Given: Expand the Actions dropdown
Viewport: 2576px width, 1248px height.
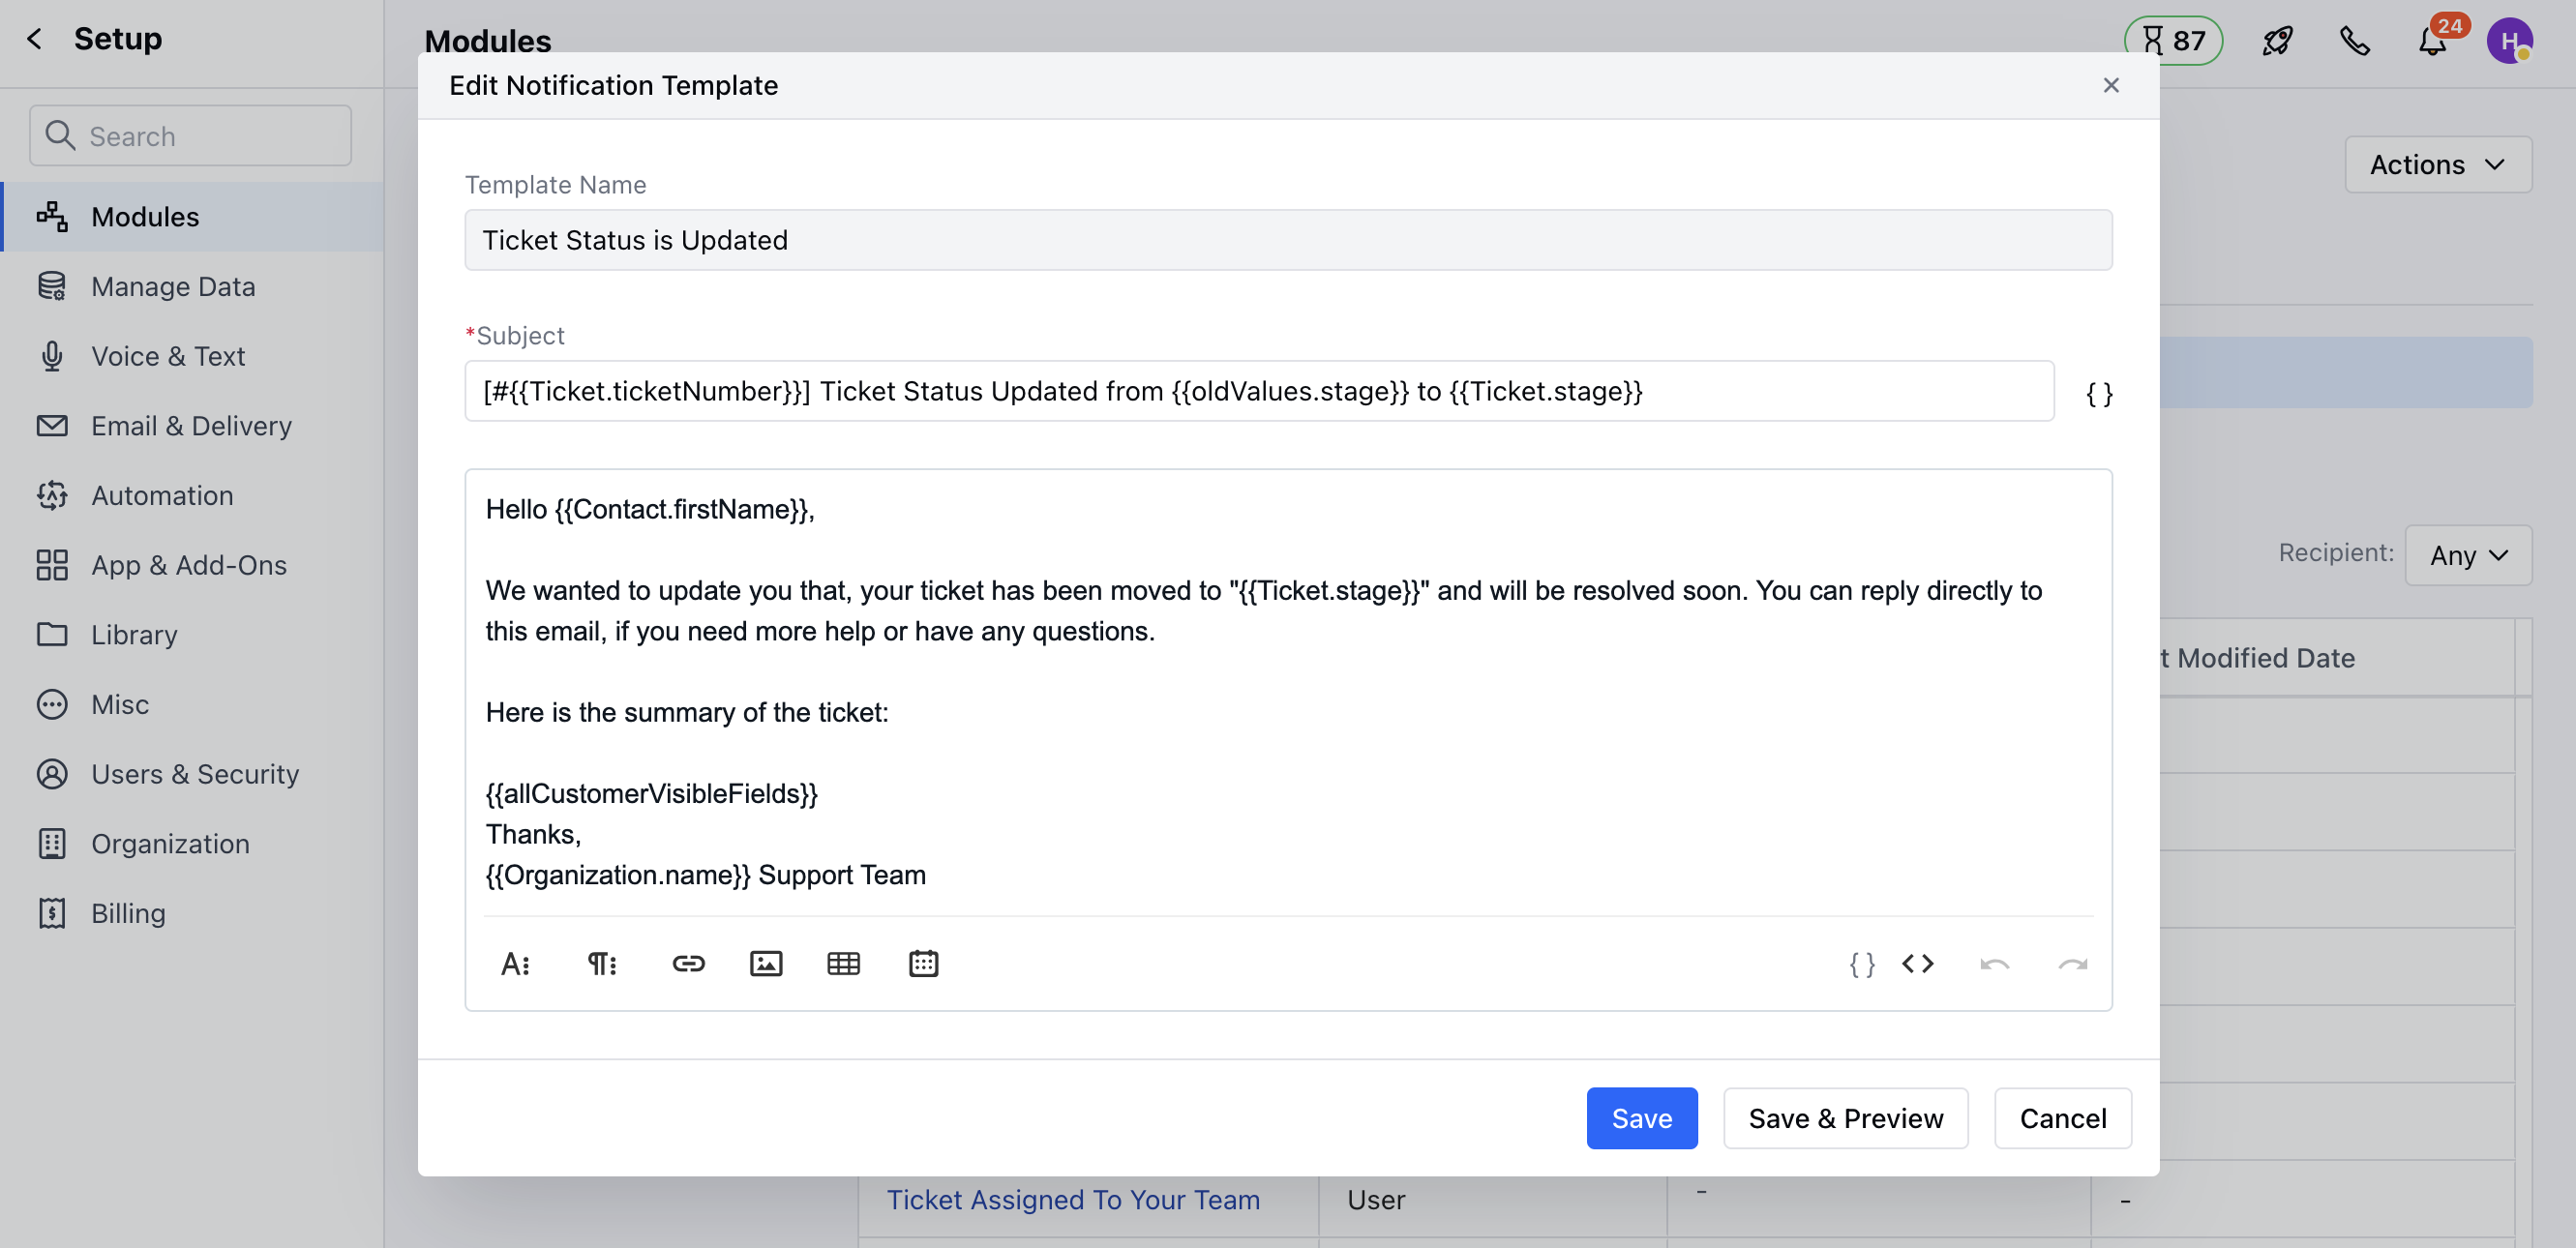Looking at the screenshot, I should [x=2437, y=164].
